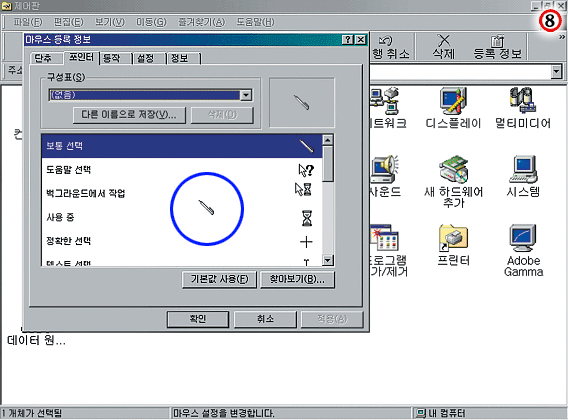Click the 등록 정보 toolbar icon
The image size is (568, 420).
pos(497,46)
